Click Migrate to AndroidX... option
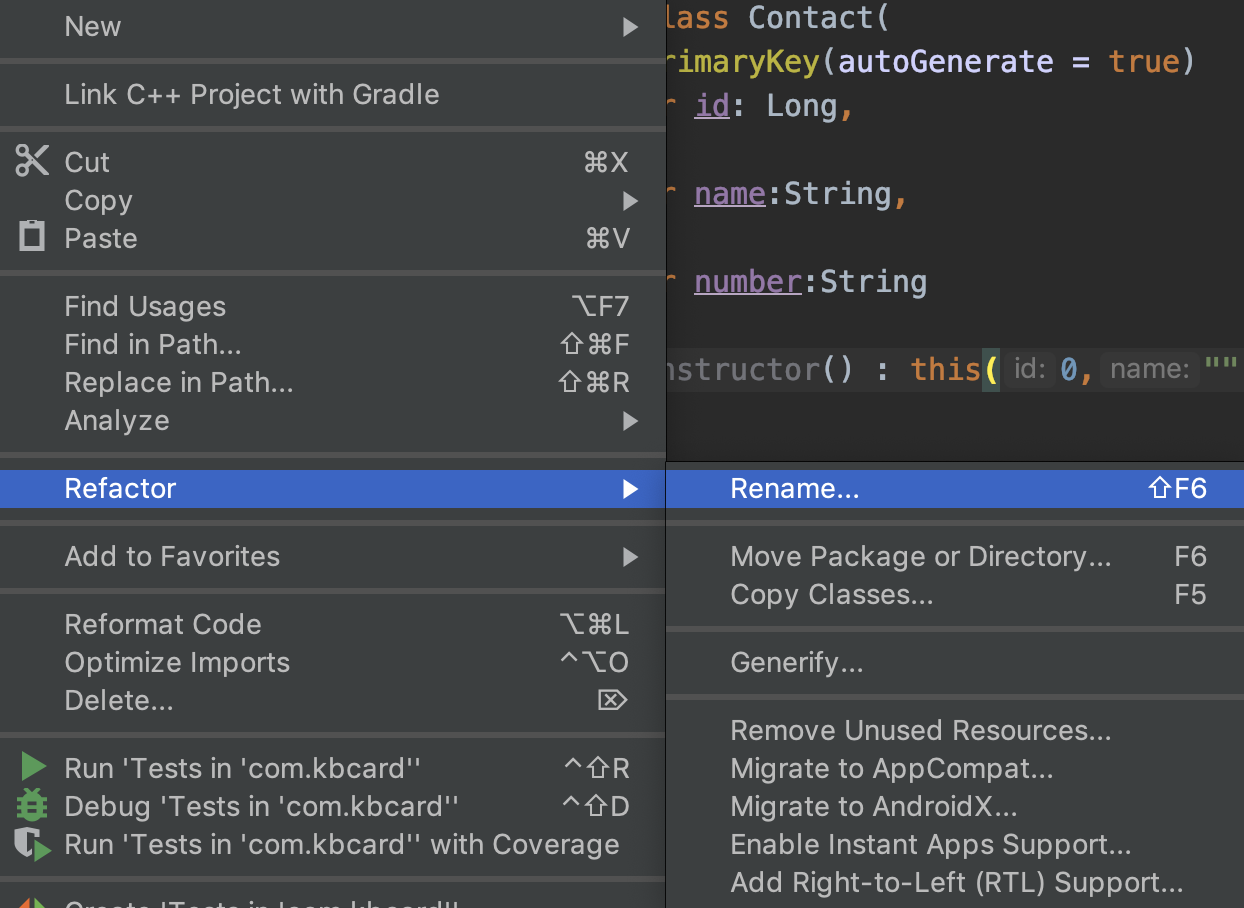Image resolution: width=1244 pixels, height=908 pixels. (873, 806)
